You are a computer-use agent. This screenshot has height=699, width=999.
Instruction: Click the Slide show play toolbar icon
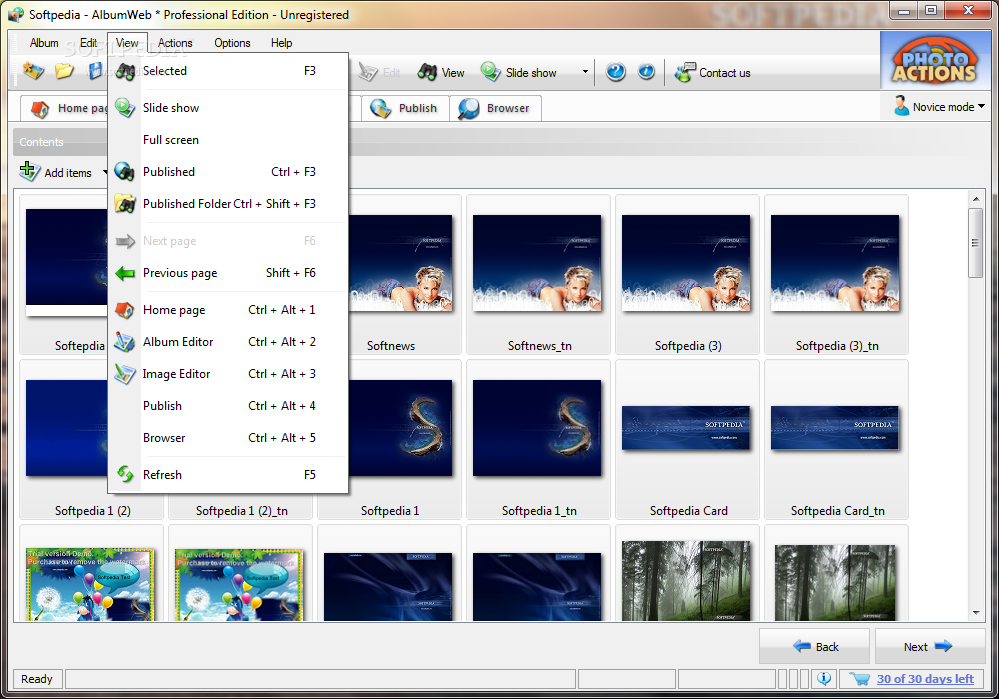(491, 71)
